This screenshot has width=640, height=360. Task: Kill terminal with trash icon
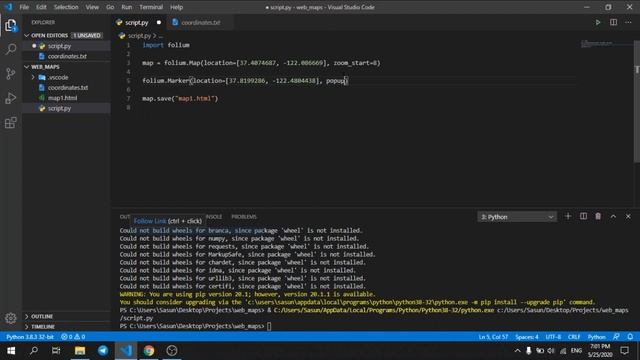tap(598, 216)
